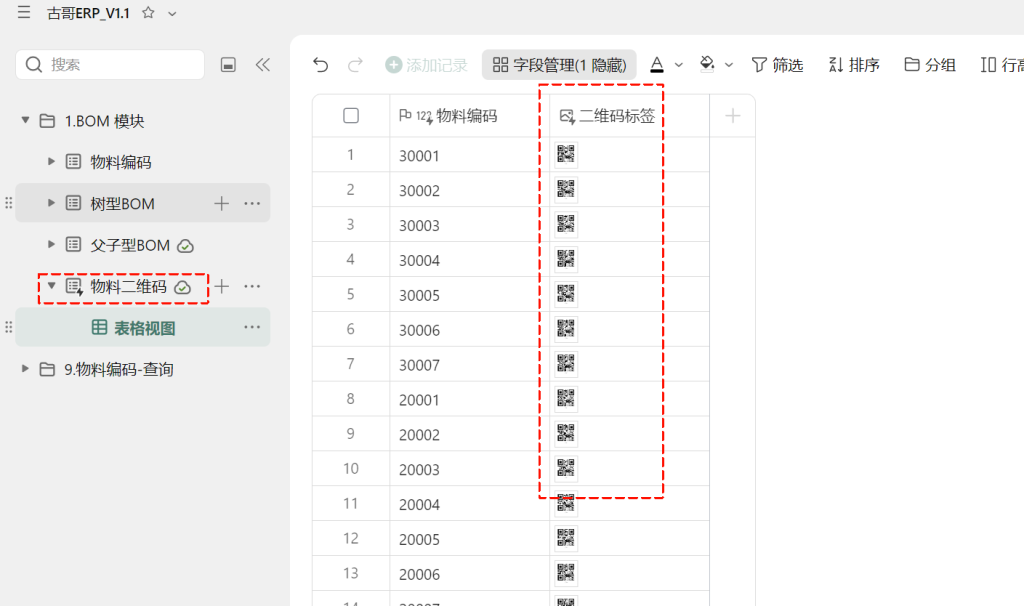This screenshot has width=1024, height=606.
Task: Select cell with code 30004
Action: [x=470, y=260]
